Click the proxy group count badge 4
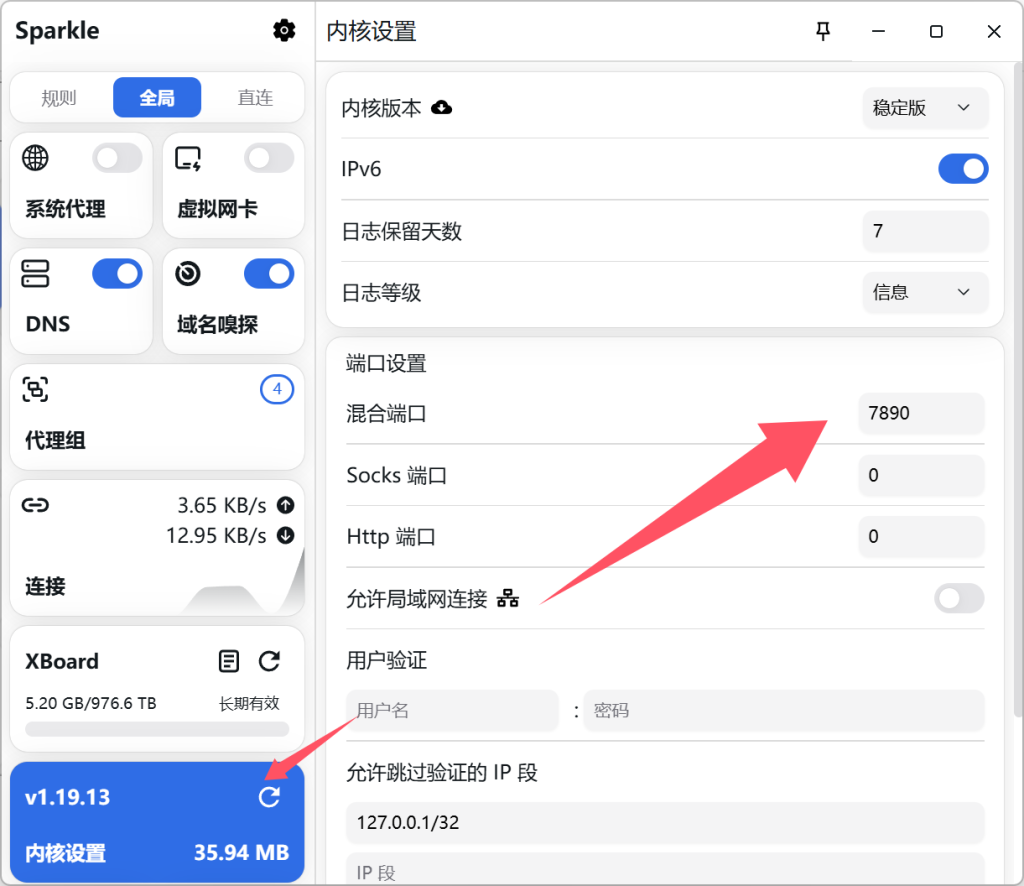1024x886 pixels. pos(277,390)
